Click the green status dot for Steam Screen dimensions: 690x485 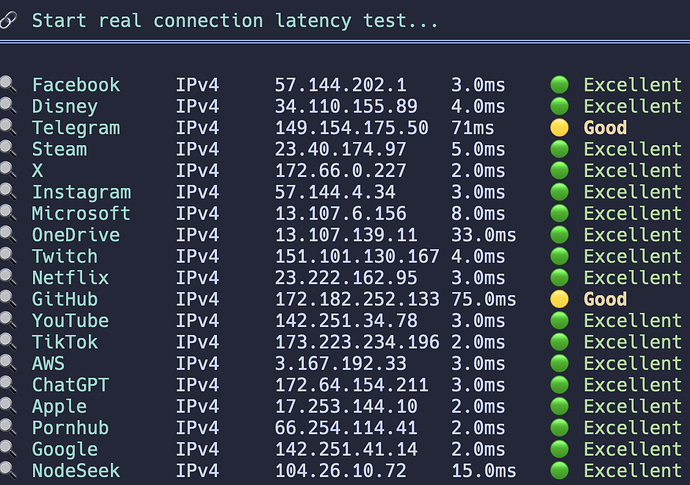(x=559, y=149)
